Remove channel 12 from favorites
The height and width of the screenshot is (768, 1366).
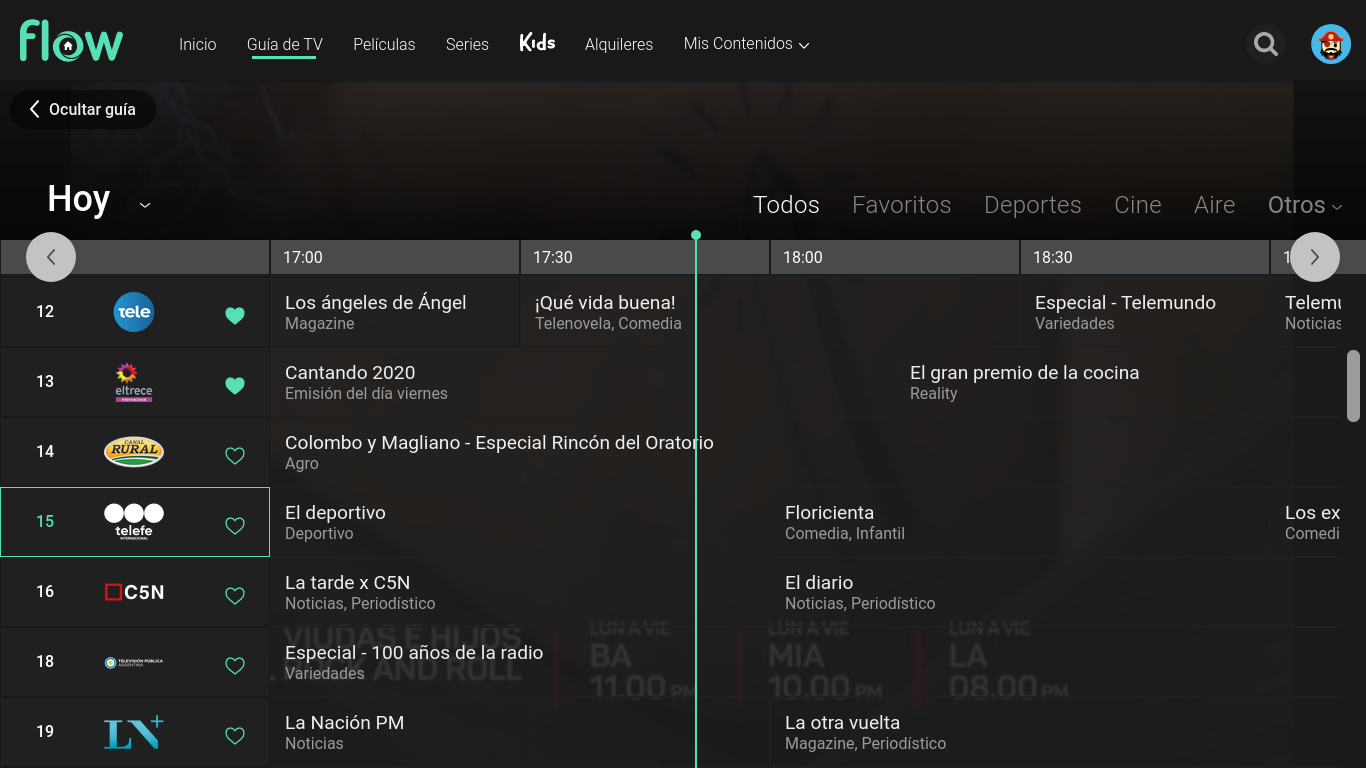point(235,316)
